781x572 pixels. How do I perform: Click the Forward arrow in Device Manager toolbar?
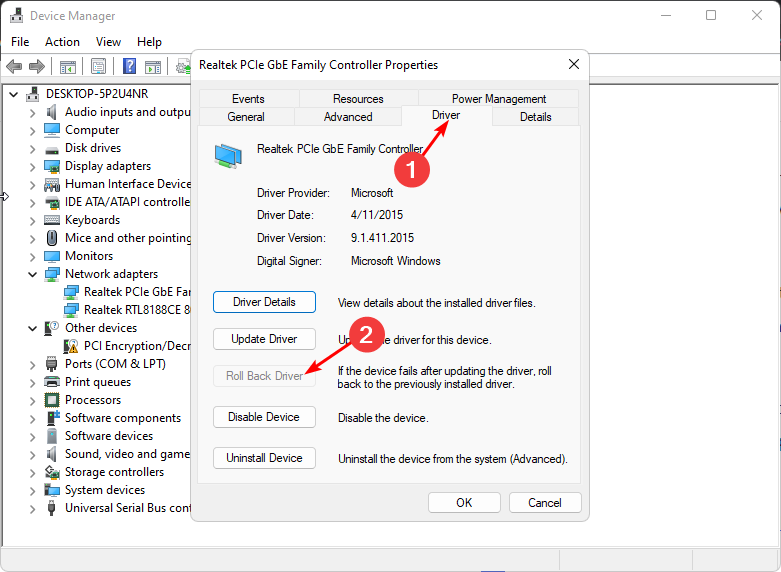point(37,66)
